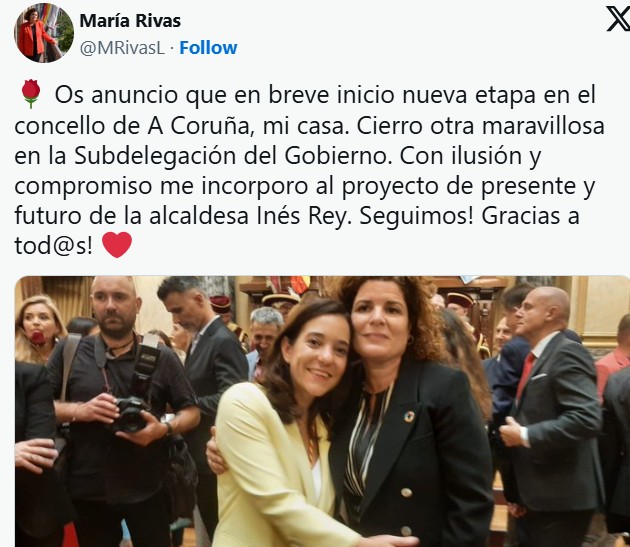Click the camera held by photographer
630x547 pixels.
pyautogui.click(x=129, y=414)
